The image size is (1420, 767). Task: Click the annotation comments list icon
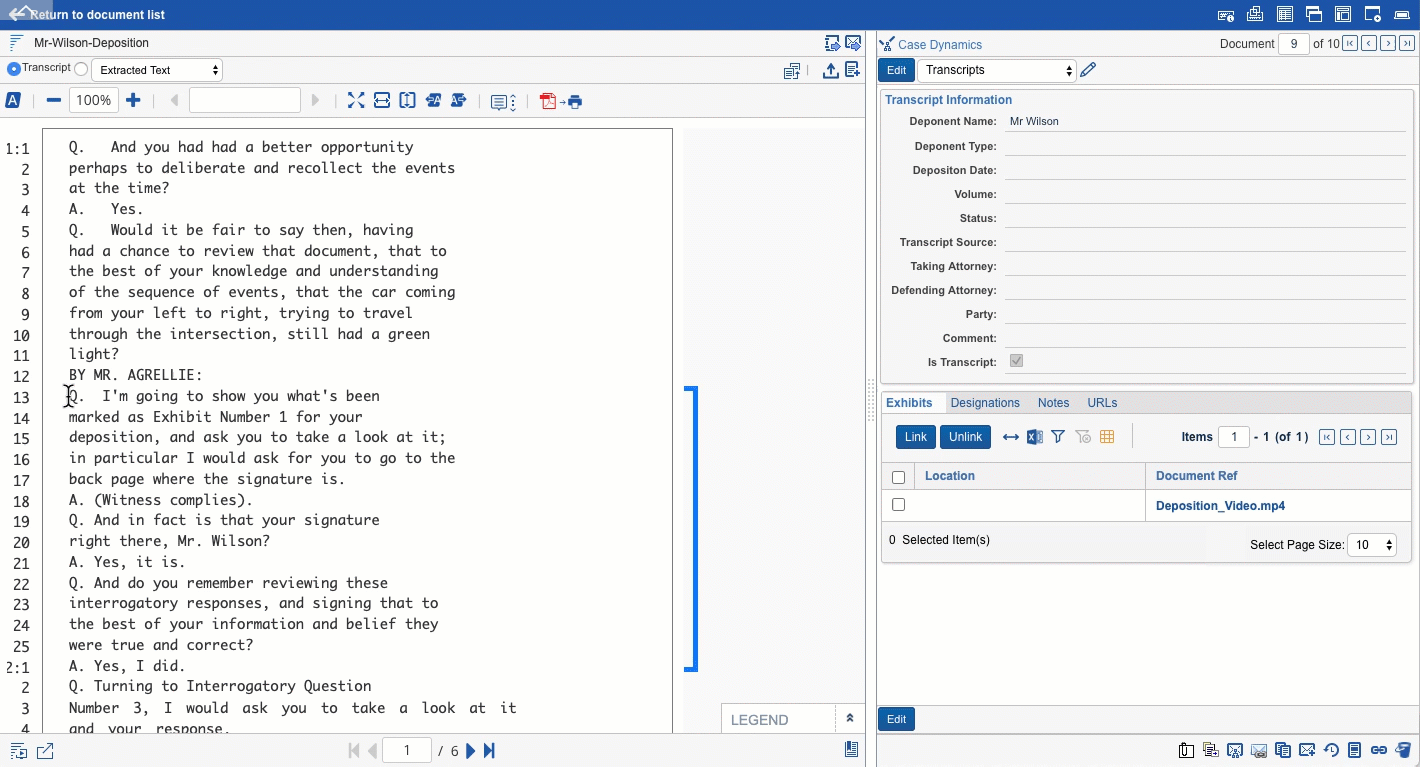[x=503, y=101]
